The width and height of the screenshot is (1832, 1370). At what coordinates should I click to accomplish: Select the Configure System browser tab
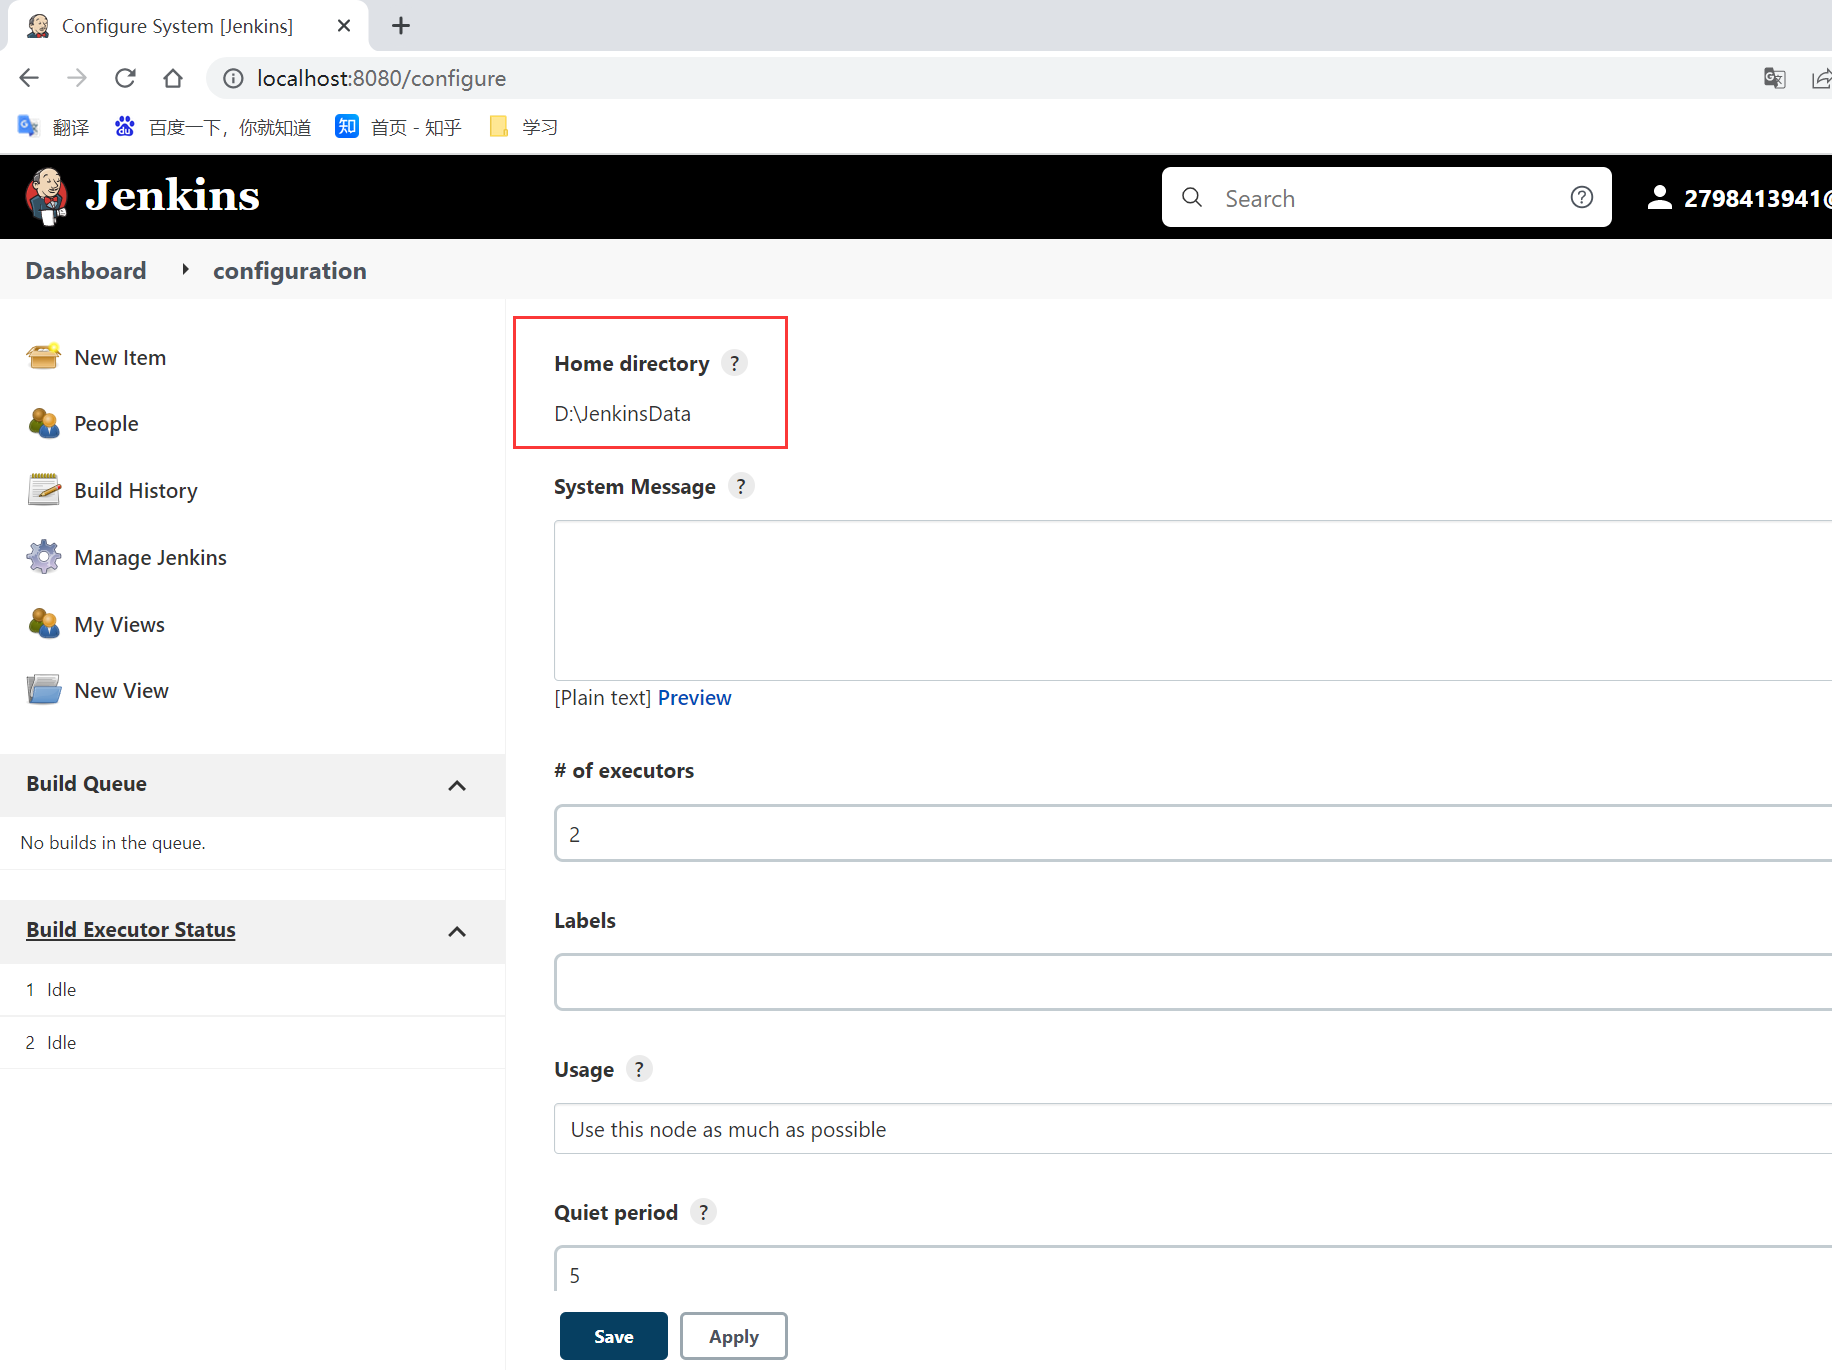[178, 25]
